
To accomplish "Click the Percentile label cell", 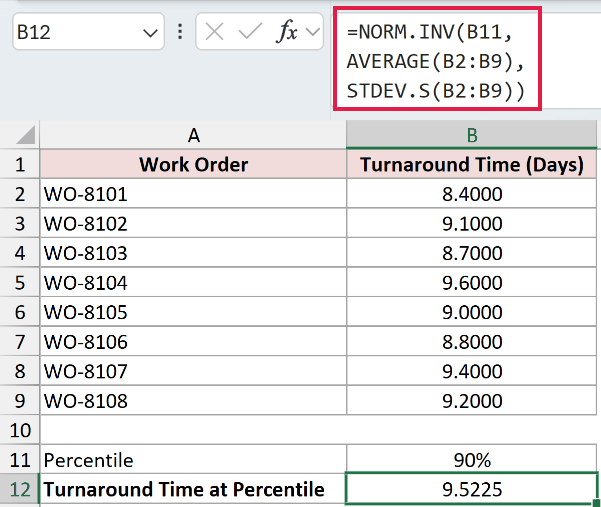I will (193, 459).
